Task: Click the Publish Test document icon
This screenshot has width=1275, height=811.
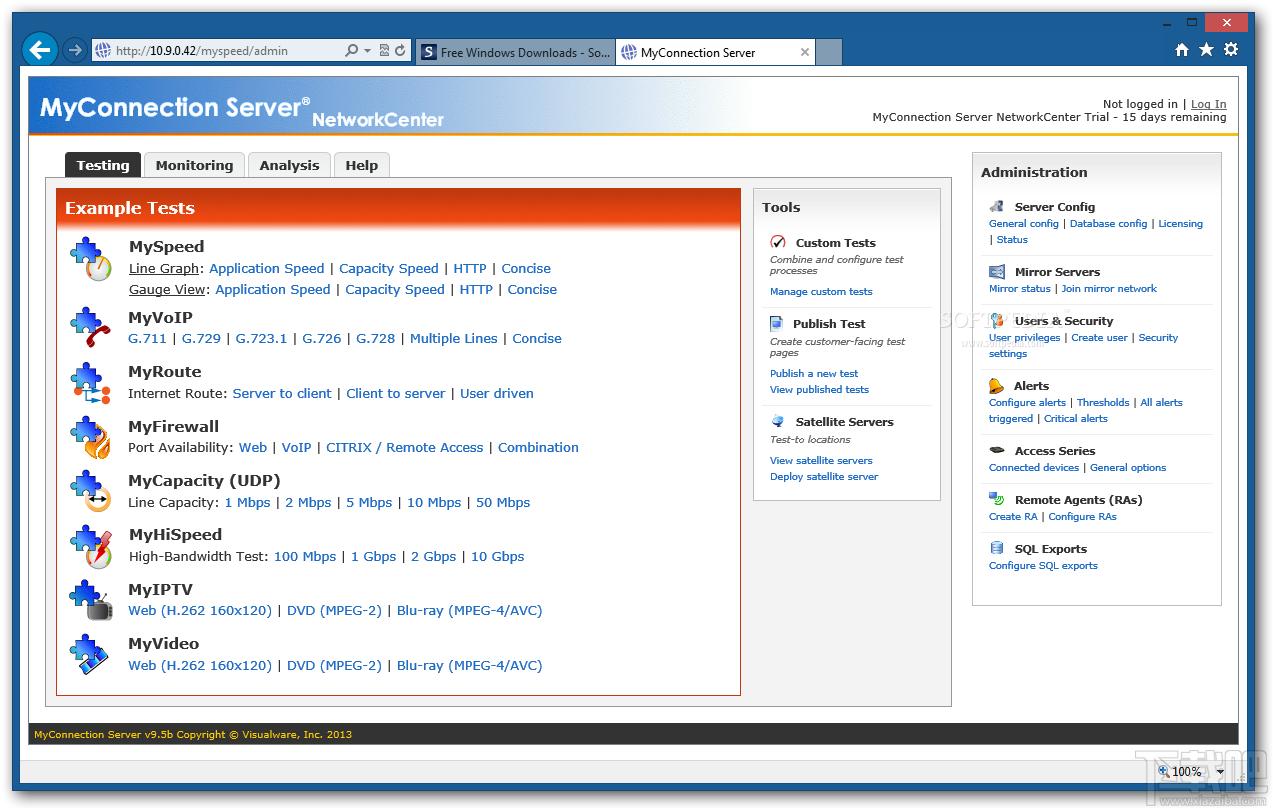Action: point(777,323)
